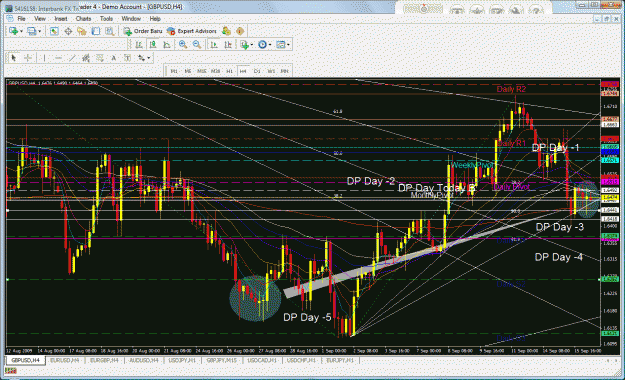
Task: Switch to the USDCHF,H1 chart tab
Action: [301, 360]
